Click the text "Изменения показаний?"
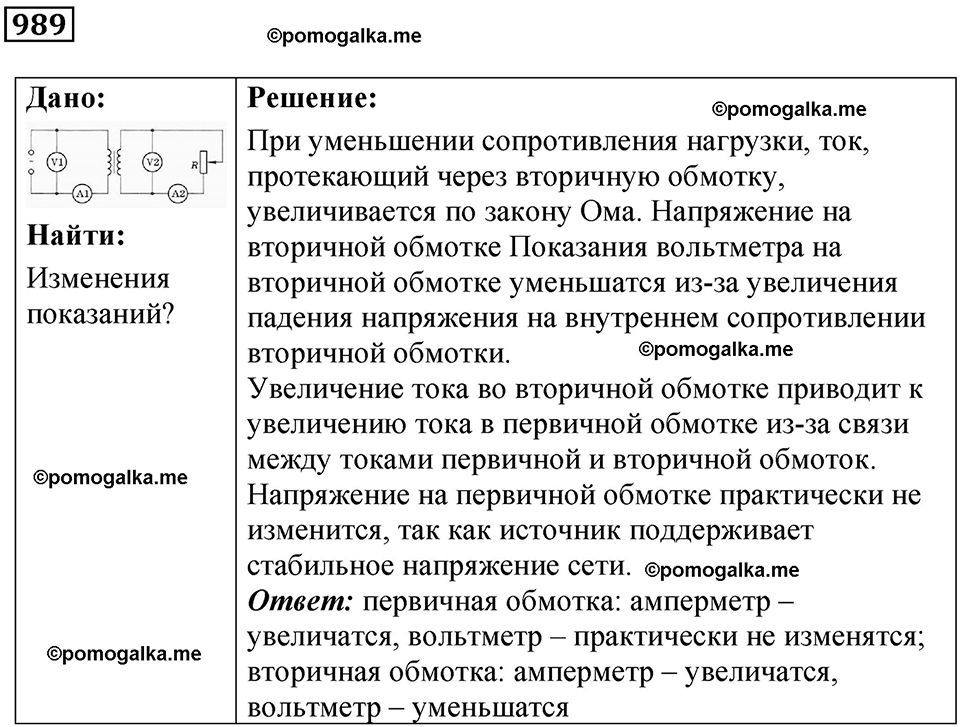The image size is (960, 727). pos(101,297)
